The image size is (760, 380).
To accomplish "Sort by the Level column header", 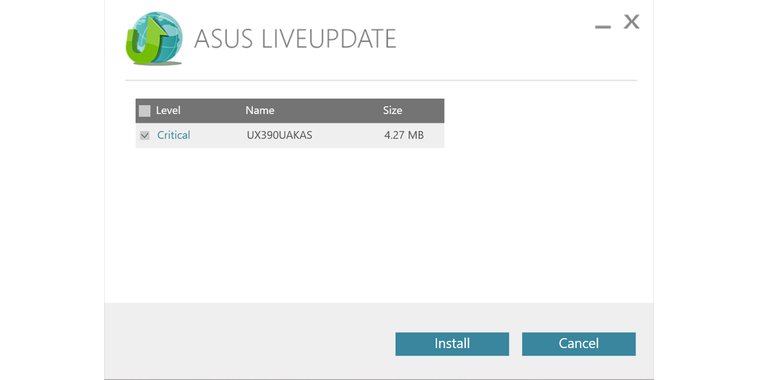I will pos(168,111).
